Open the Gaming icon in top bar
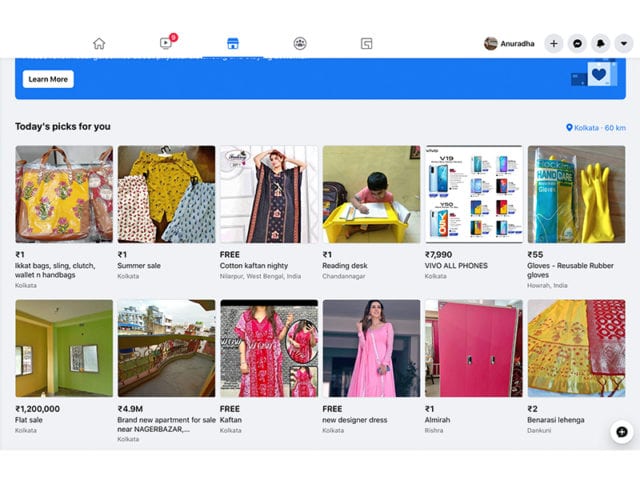Image resolution: width=640 pixels, height=480 pixels. pyautogui.click(x=367, y=43)
